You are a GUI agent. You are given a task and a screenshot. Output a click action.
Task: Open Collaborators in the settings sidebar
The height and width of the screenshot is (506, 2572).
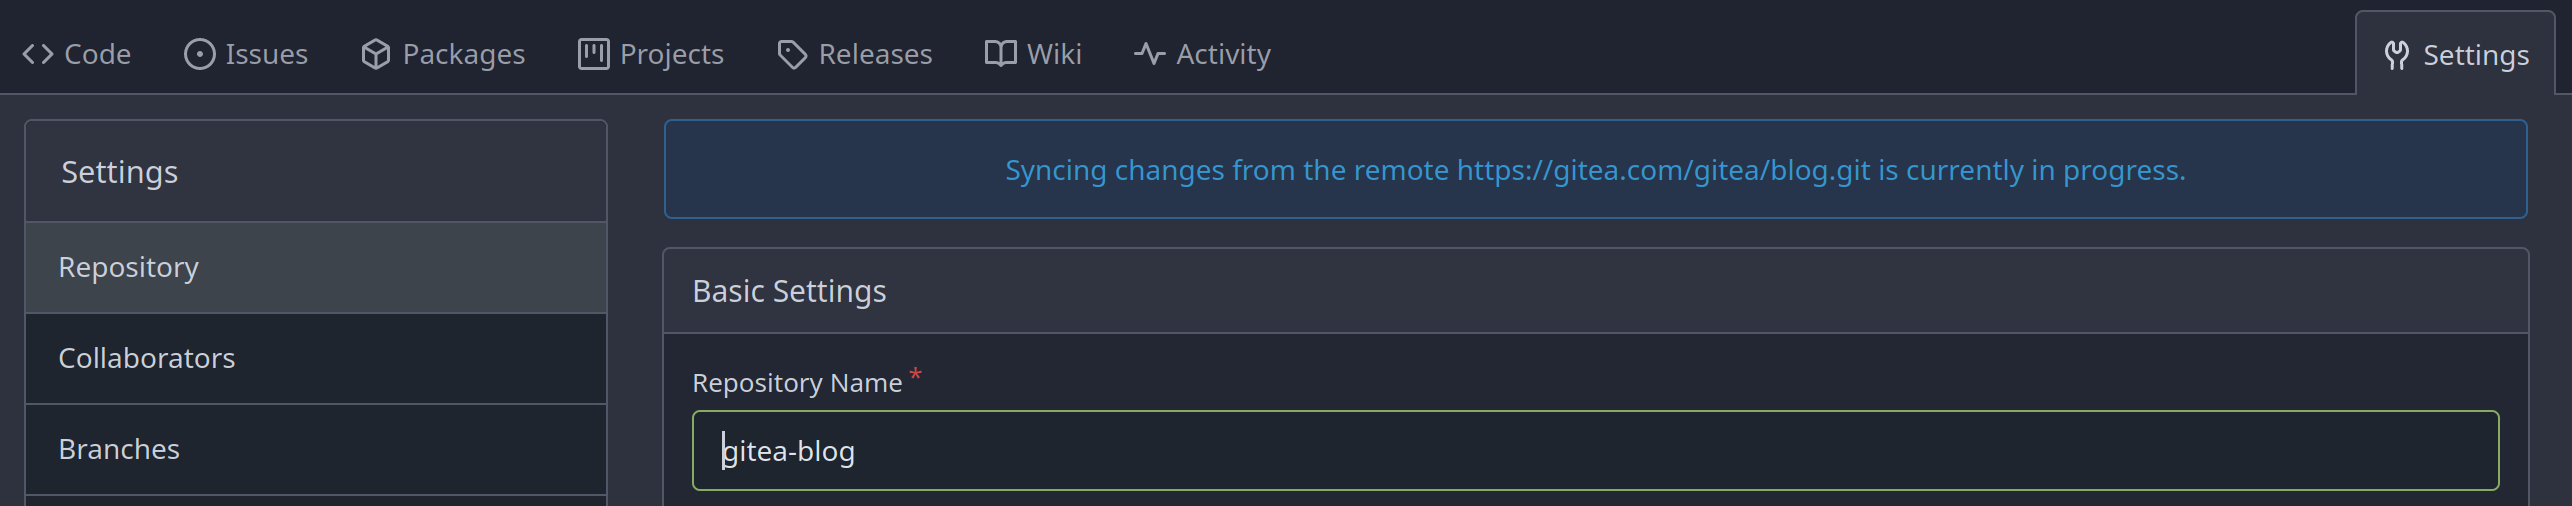[316, 359]
